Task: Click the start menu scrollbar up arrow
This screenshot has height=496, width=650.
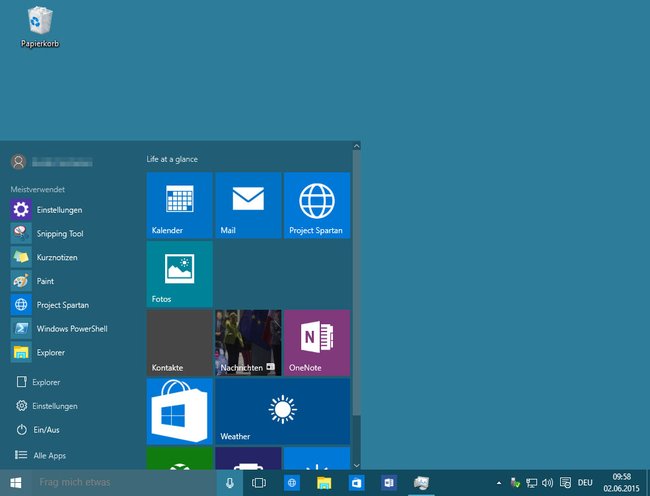Action: point(357,146)
